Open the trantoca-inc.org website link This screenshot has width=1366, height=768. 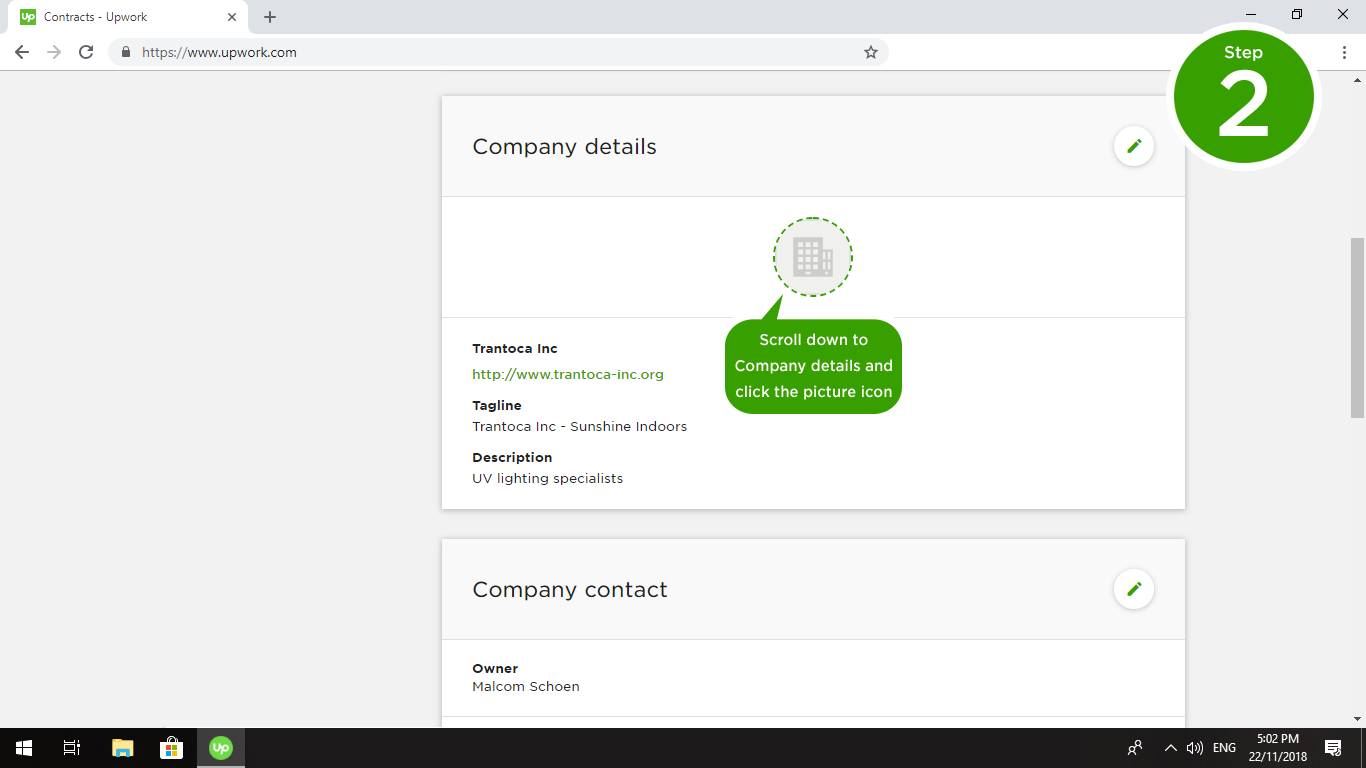(x=567, y=374)
